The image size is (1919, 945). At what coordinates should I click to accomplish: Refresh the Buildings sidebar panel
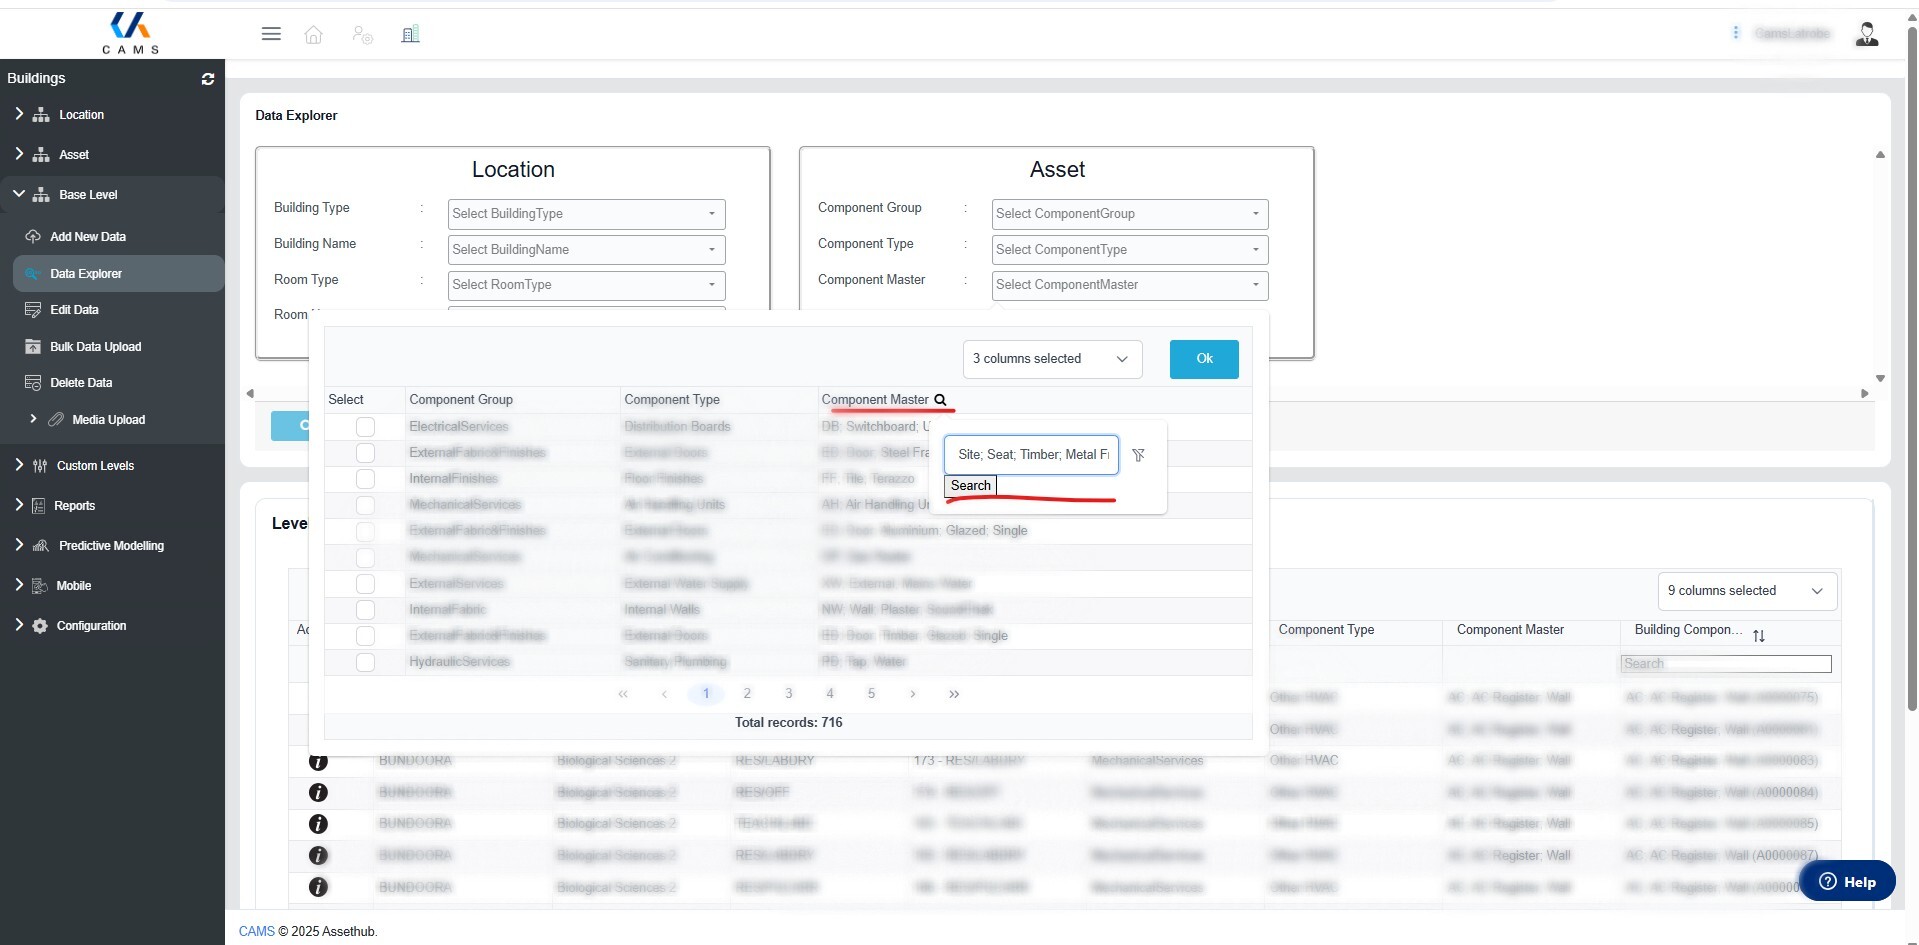point(208,79)
